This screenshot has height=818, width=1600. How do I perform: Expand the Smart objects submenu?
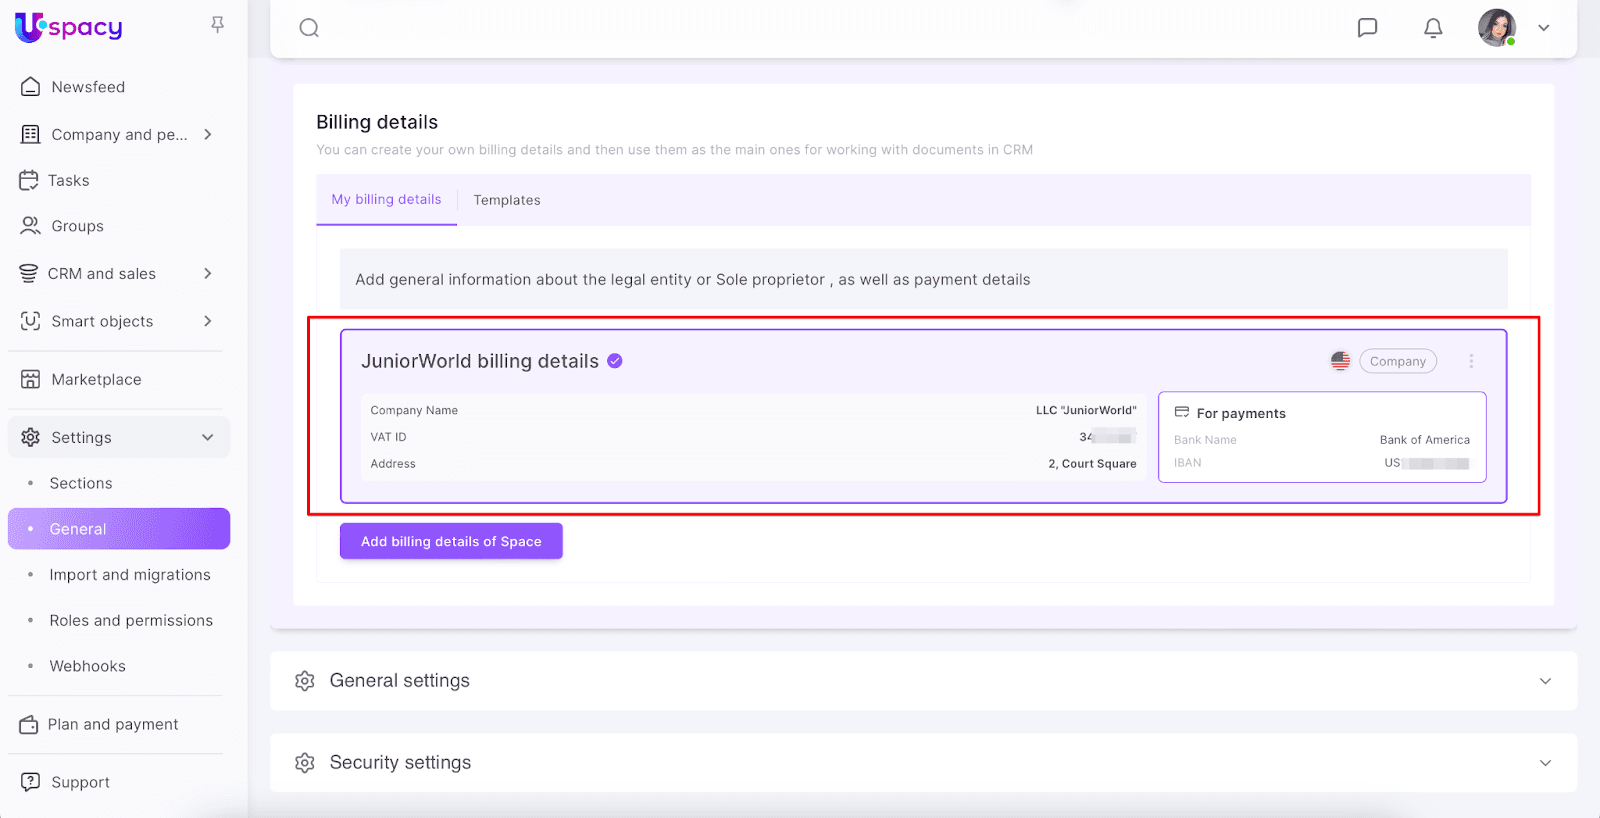pos(208,321)
